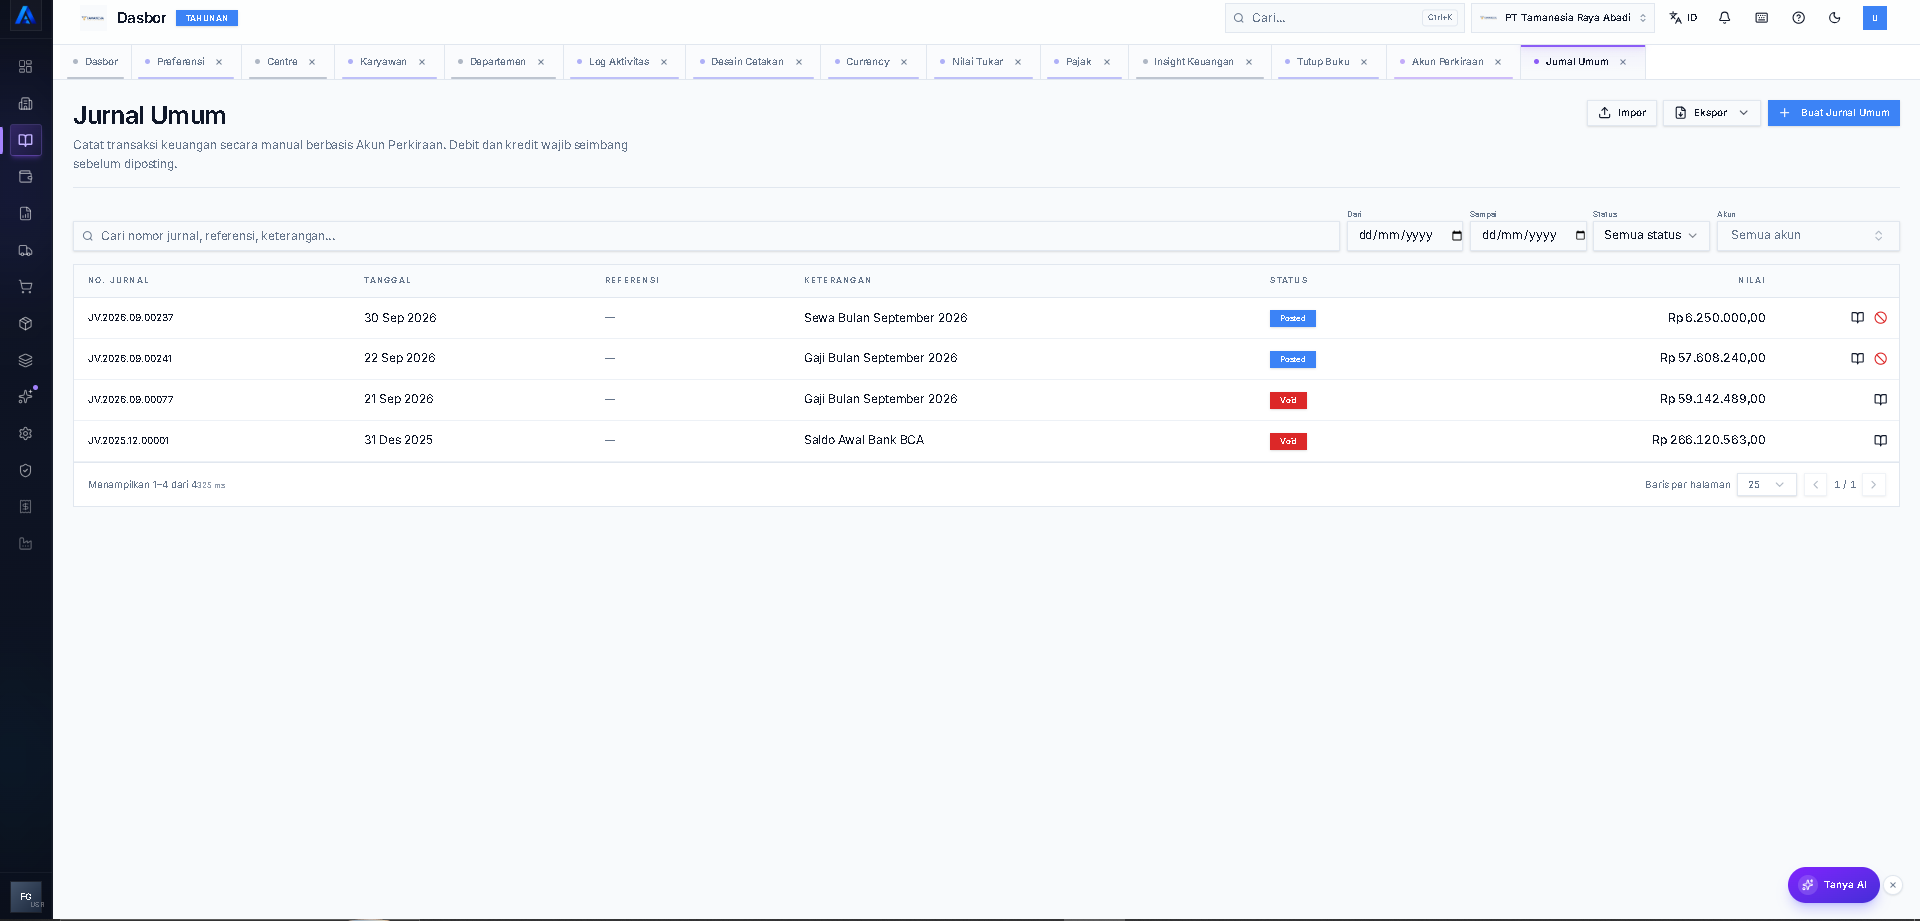The height and width of the screenshot is (921, 1920).
Task: Close the Jurnal Umum tab
Action: 1623,62
